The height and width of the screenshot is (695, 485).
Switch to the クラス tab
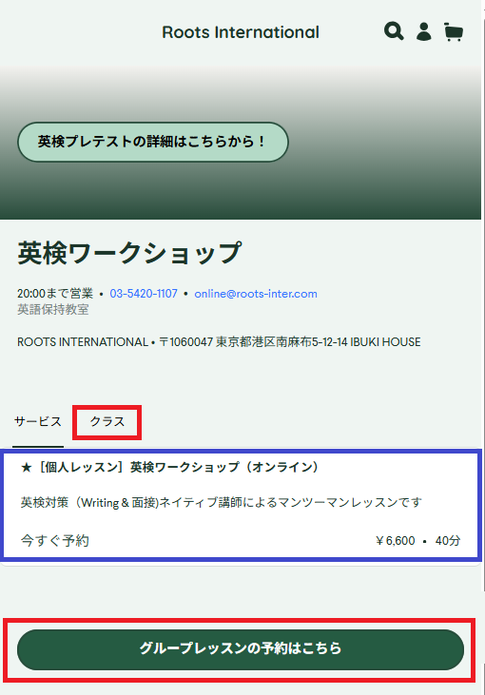click(107, 422)
